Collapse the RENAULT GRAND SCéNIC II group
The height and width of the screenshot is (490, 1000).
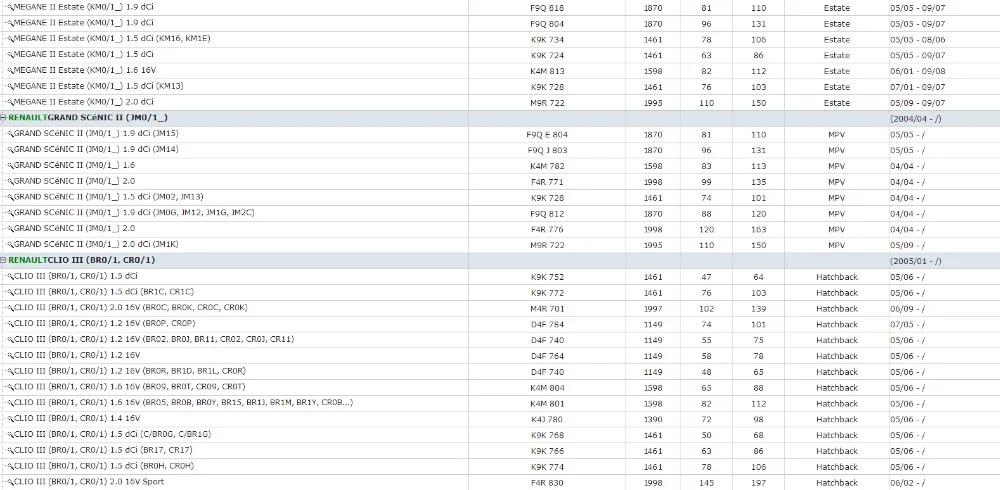(4, 118)
